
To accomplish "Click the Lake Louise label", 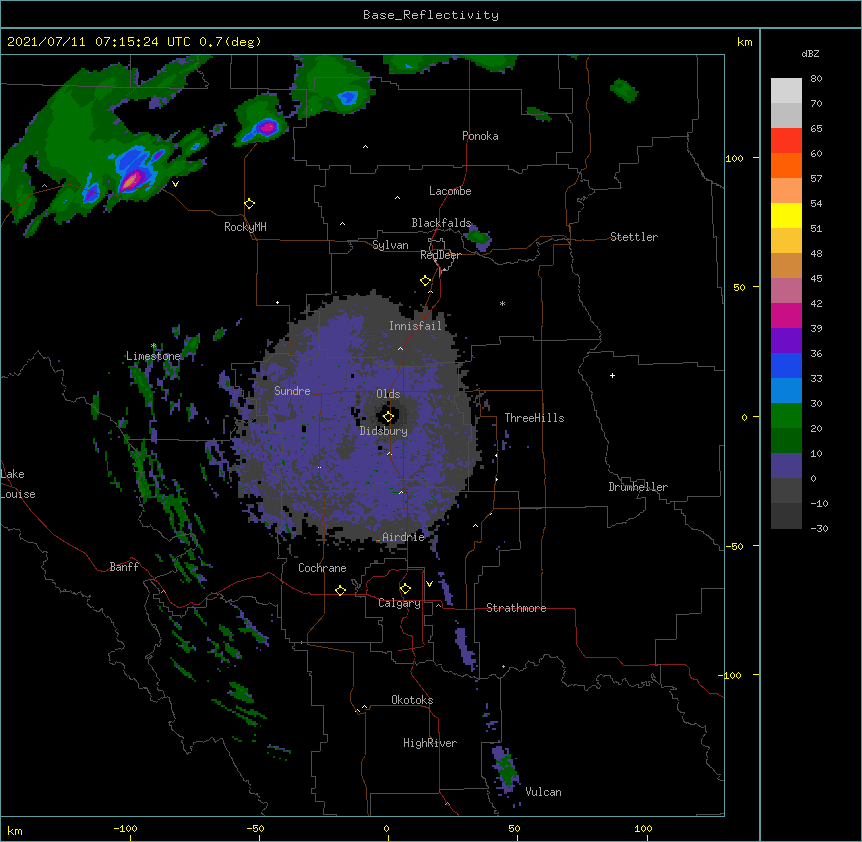I will click(x=17, y=484).
